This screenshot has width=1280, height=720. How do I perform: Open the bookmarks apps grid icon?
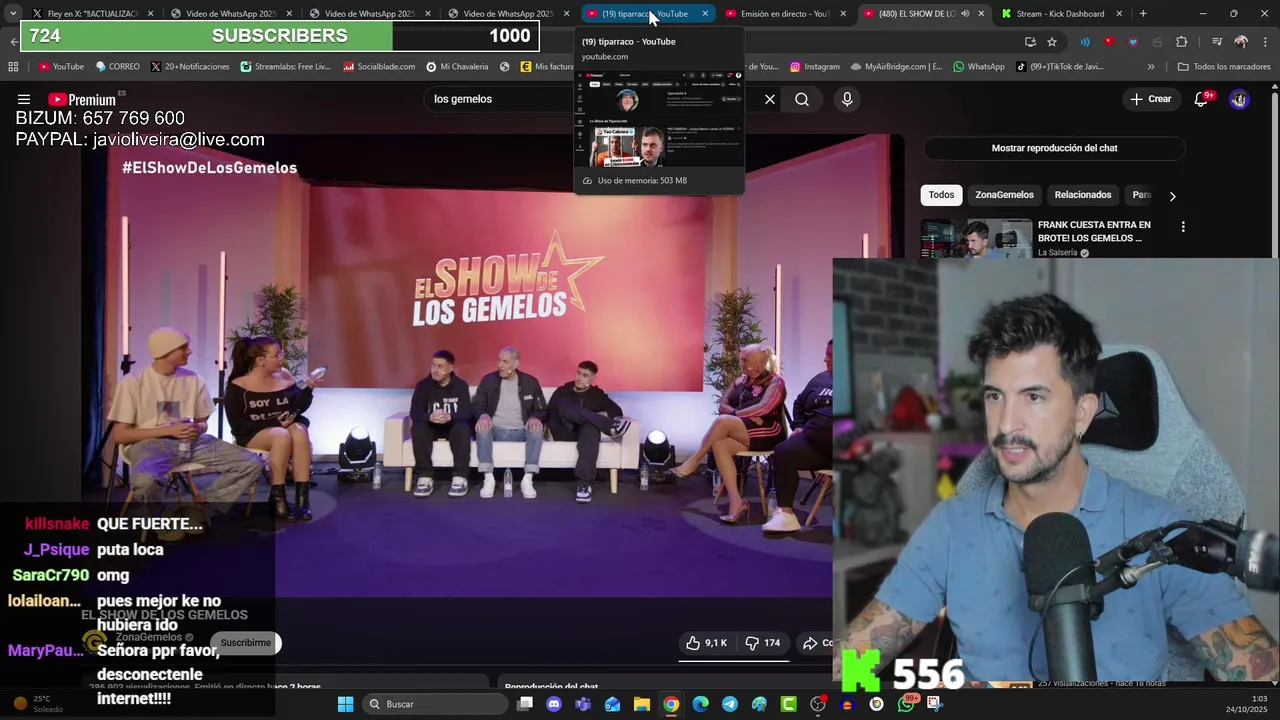coord(13,67)
